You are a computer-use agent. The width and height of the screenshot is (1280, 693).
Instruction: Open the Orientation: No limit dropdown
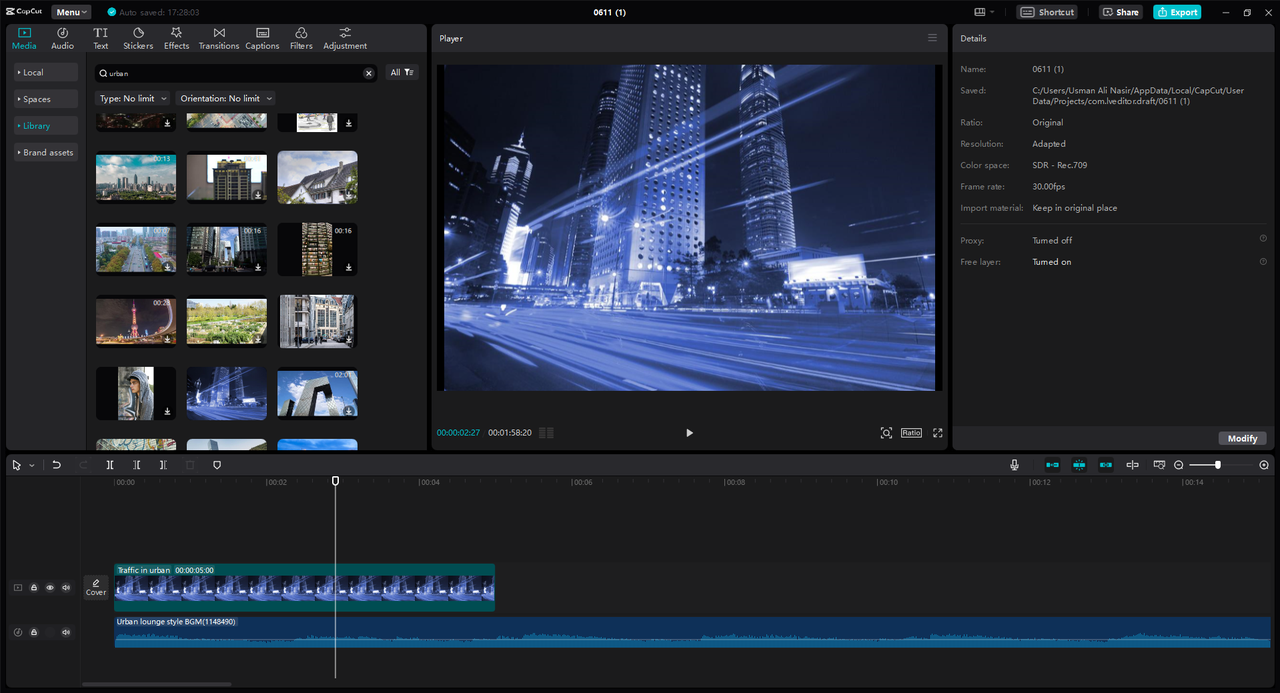click(x=225, y=98)
